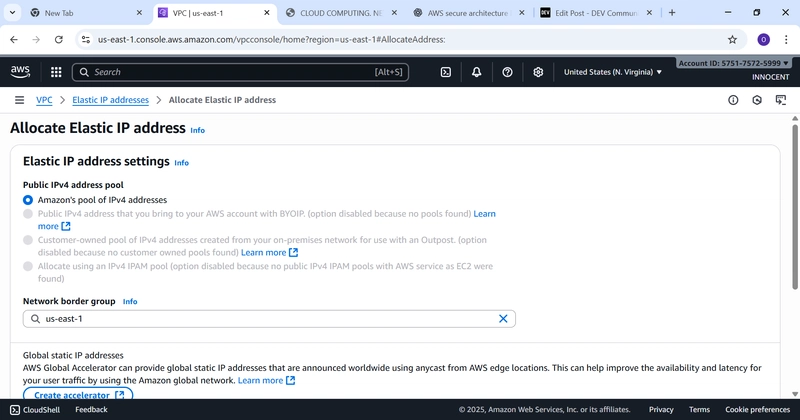Open Learn more link for customer-owned pool
The image size is (800, 420).
pyautogui.click(x=269, y=253)
